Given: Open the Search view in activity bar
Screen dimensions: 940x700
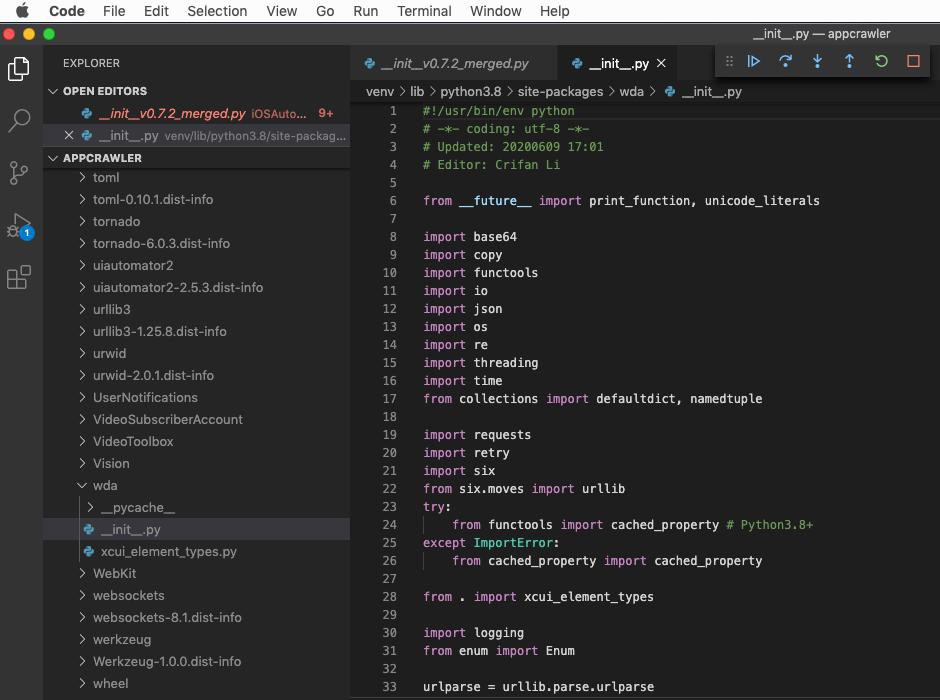Looking at the screenshot, I should coord(19,120).
